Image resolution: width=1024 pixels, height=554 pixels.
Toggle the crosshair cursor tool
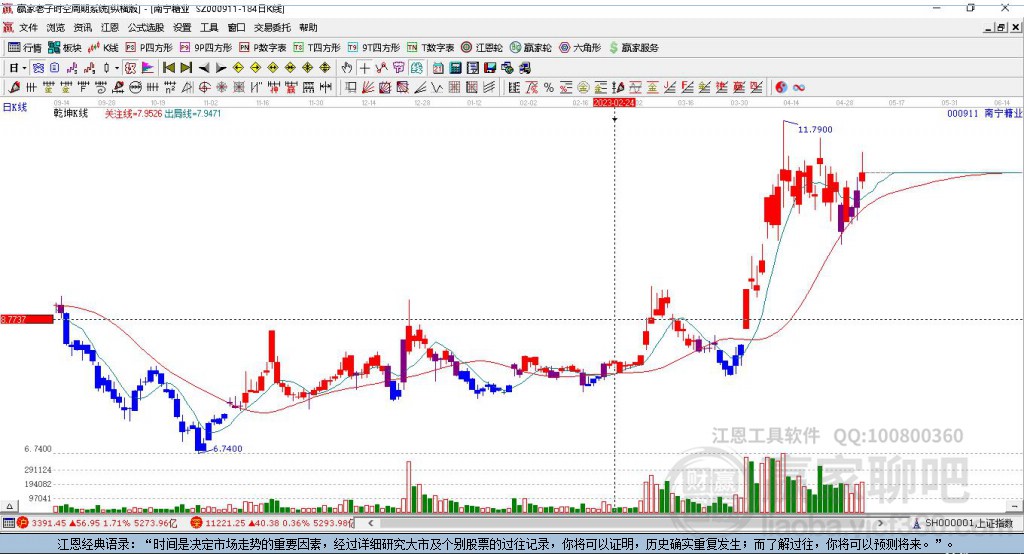pos(364,68)
